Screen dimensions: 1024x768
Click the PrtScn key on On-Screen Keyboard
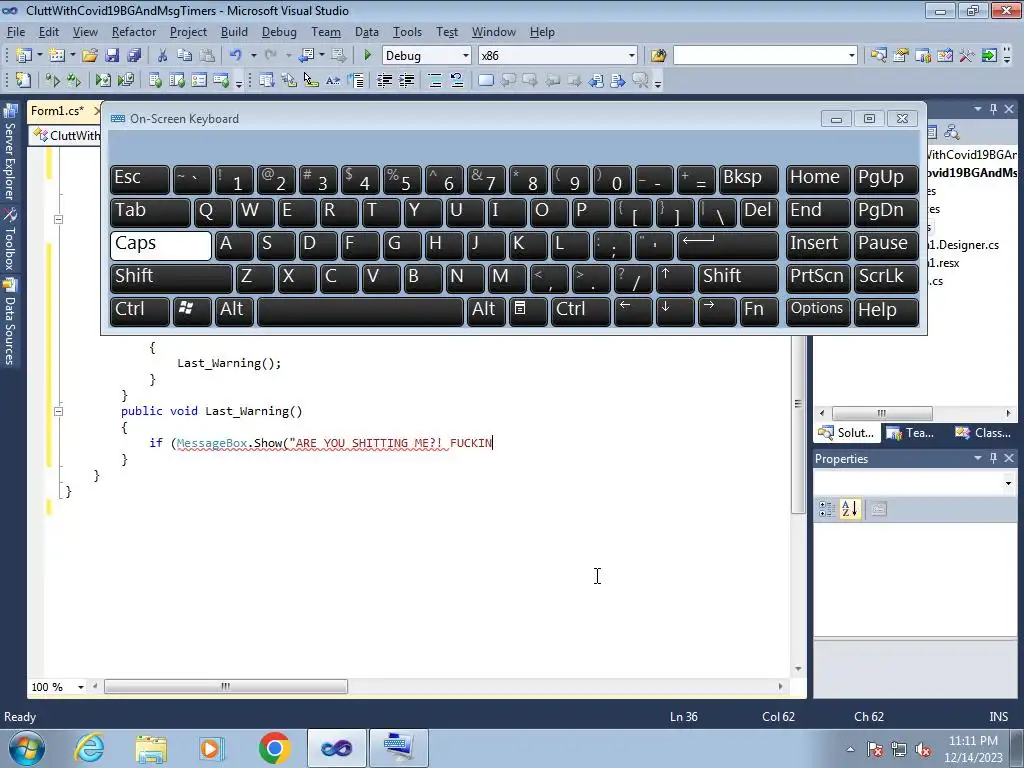click(x=818, y=278)
